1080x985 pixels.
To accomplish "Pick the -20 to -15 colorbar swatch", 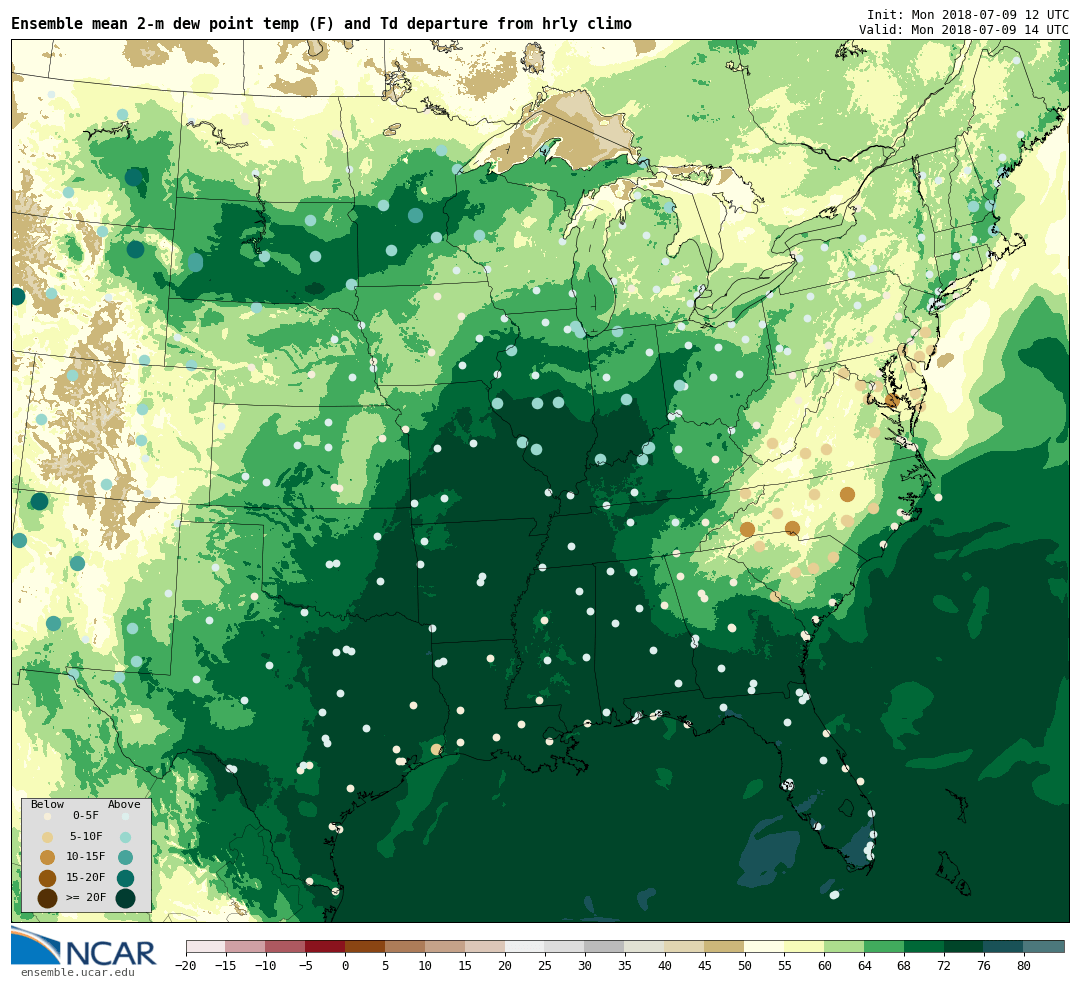I will coord(206,946).
